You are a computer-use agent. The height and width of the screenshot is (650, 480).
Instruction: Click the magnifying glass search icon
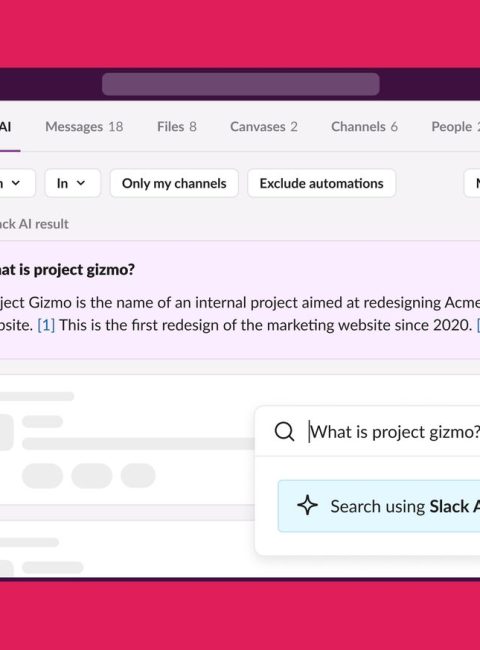pyautogui.click(x=284, y=432)
